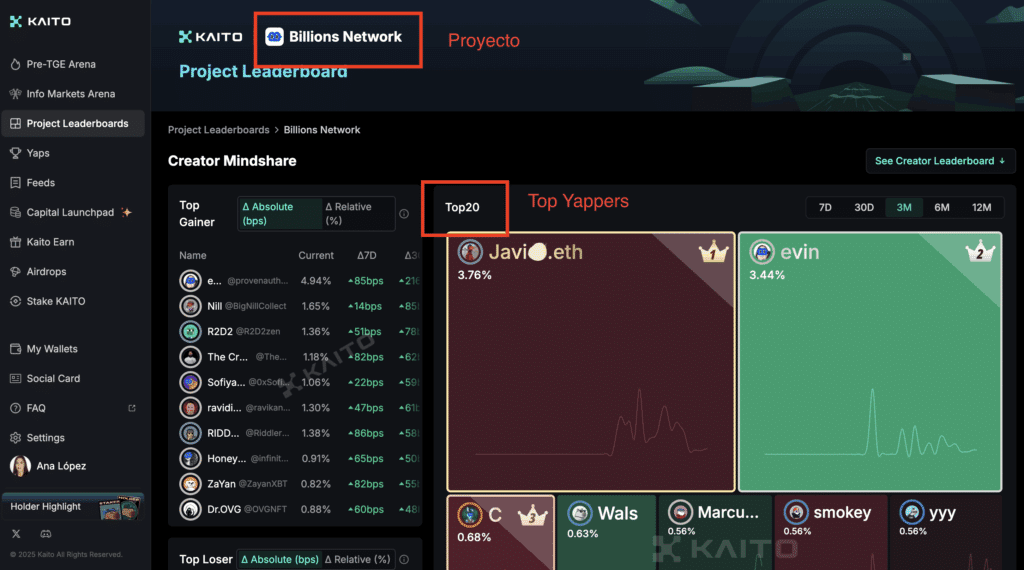Click the Stake KAITO icon

tap(16, 301)
